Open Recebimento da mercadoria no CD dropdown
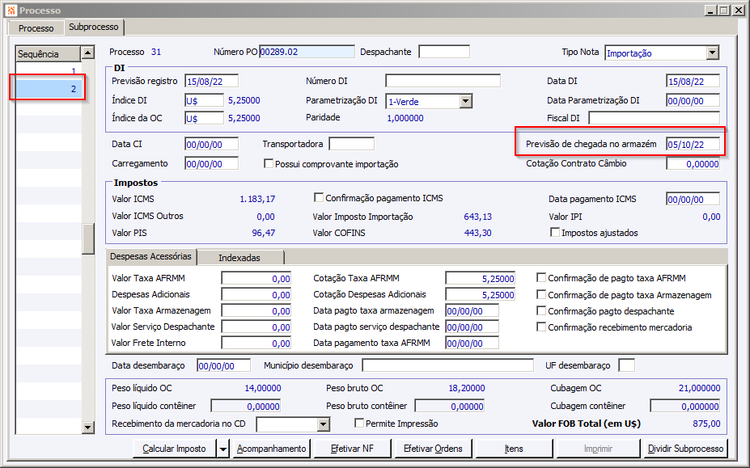 [x=322, y=424]
